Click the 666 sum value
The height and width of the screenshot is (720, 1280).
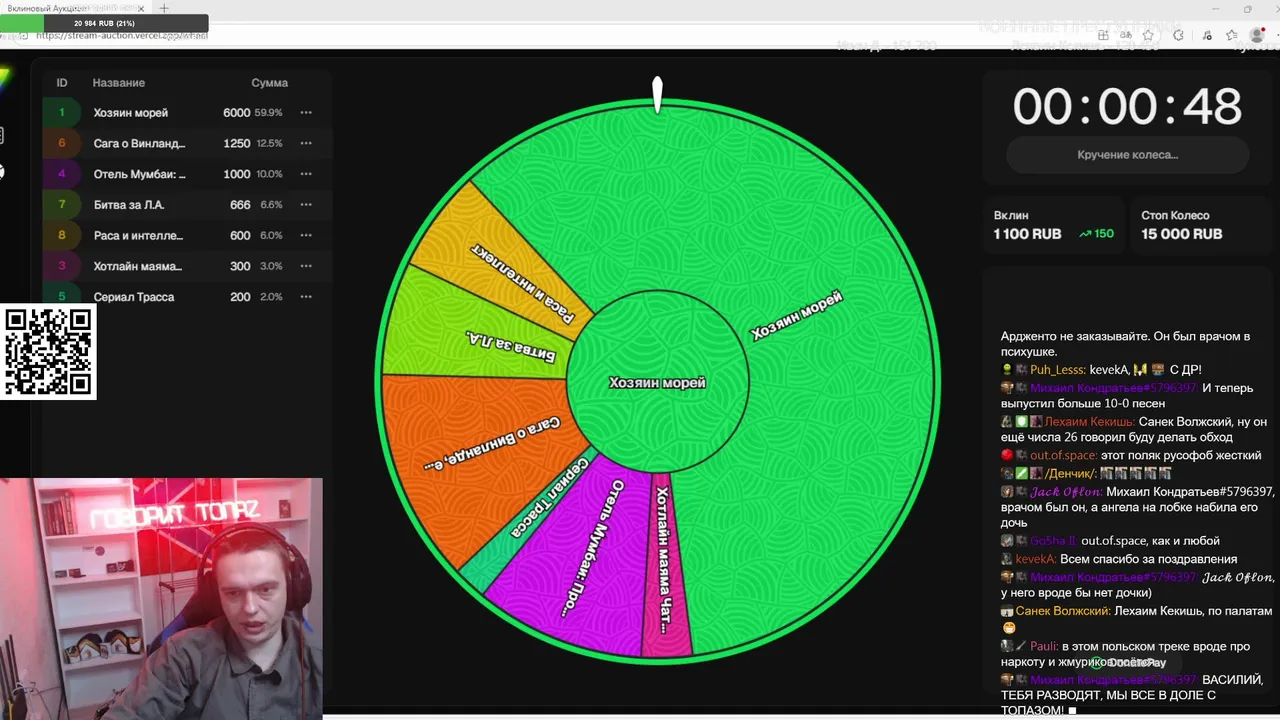coord(240,205)
